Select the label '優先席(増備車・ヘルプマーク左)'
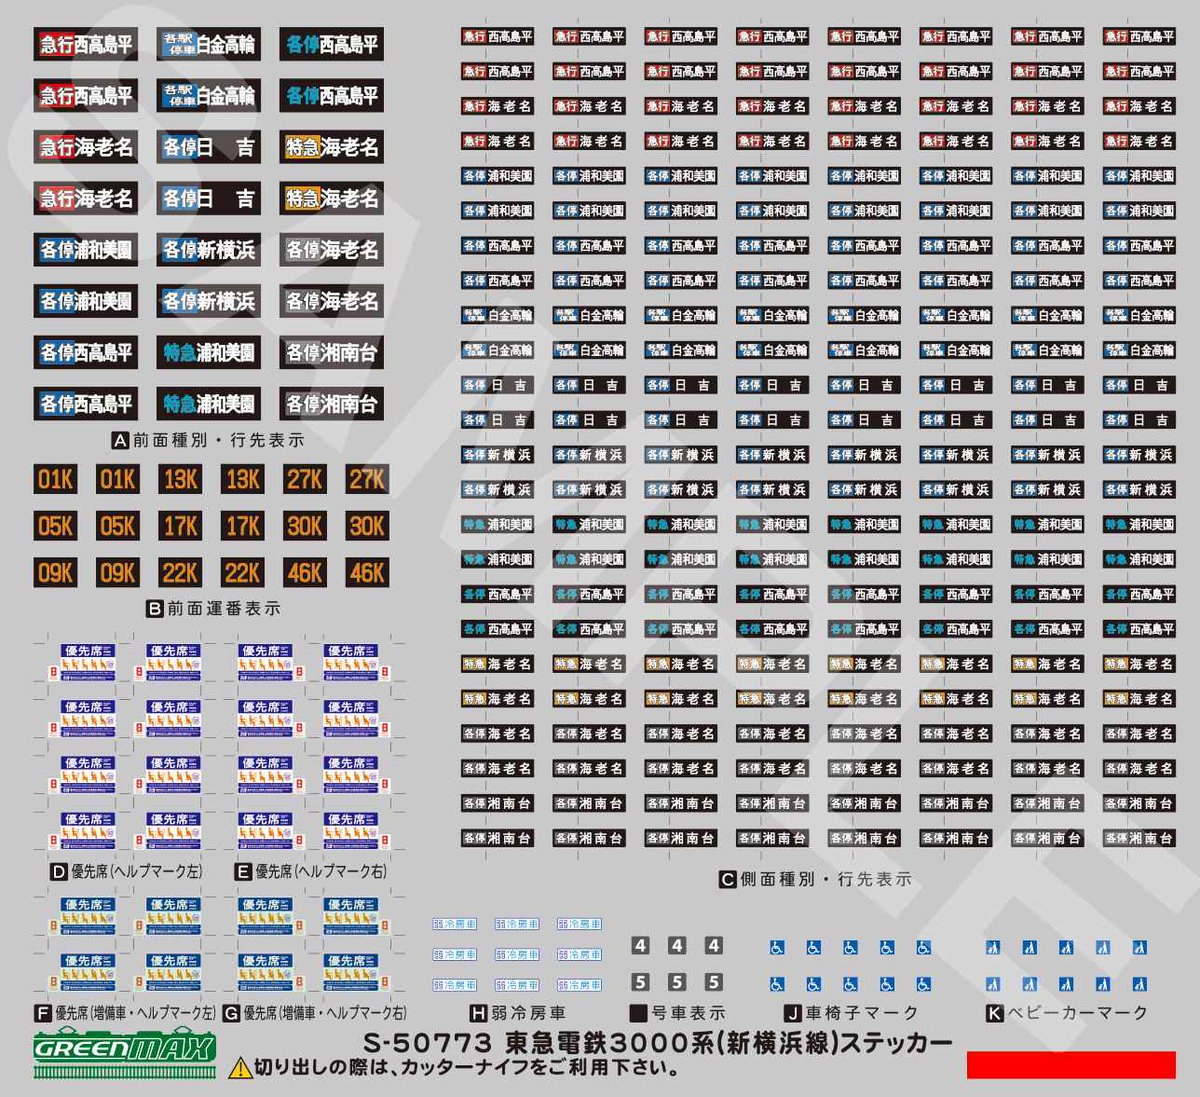 click(x=135, y=1013)
